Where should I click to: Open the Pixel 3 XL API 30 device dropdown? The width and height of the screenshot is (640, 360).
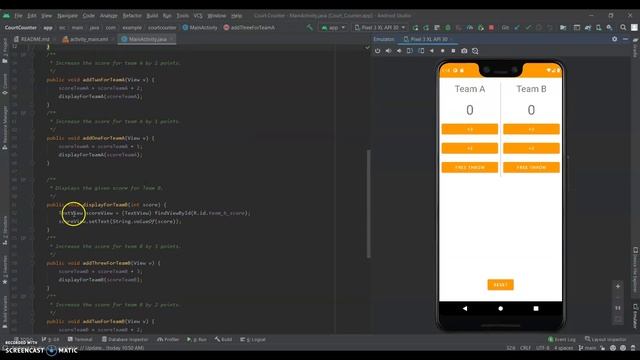point(380,28)
